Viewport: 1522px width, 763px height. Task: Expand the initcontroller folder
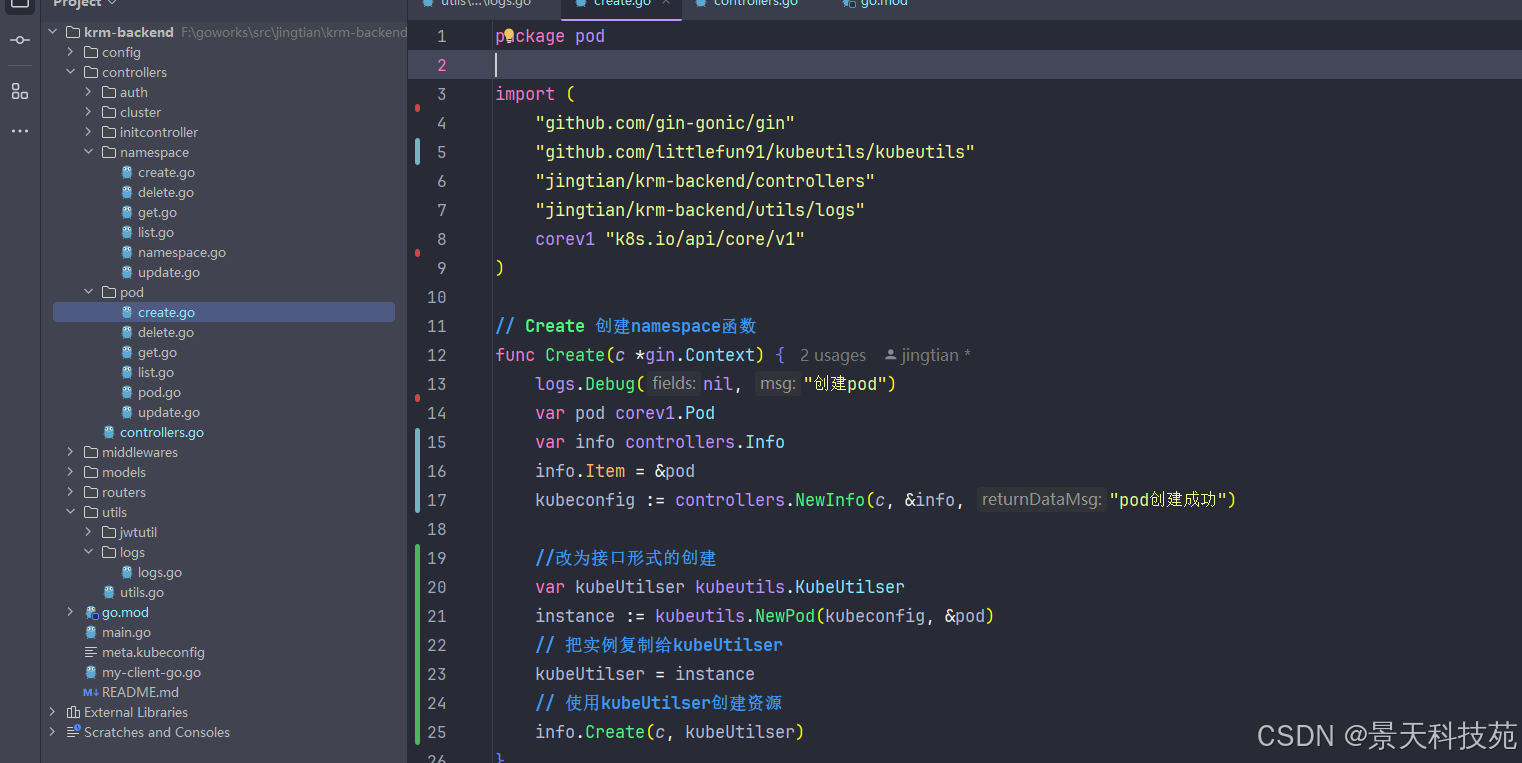(88, 132)
